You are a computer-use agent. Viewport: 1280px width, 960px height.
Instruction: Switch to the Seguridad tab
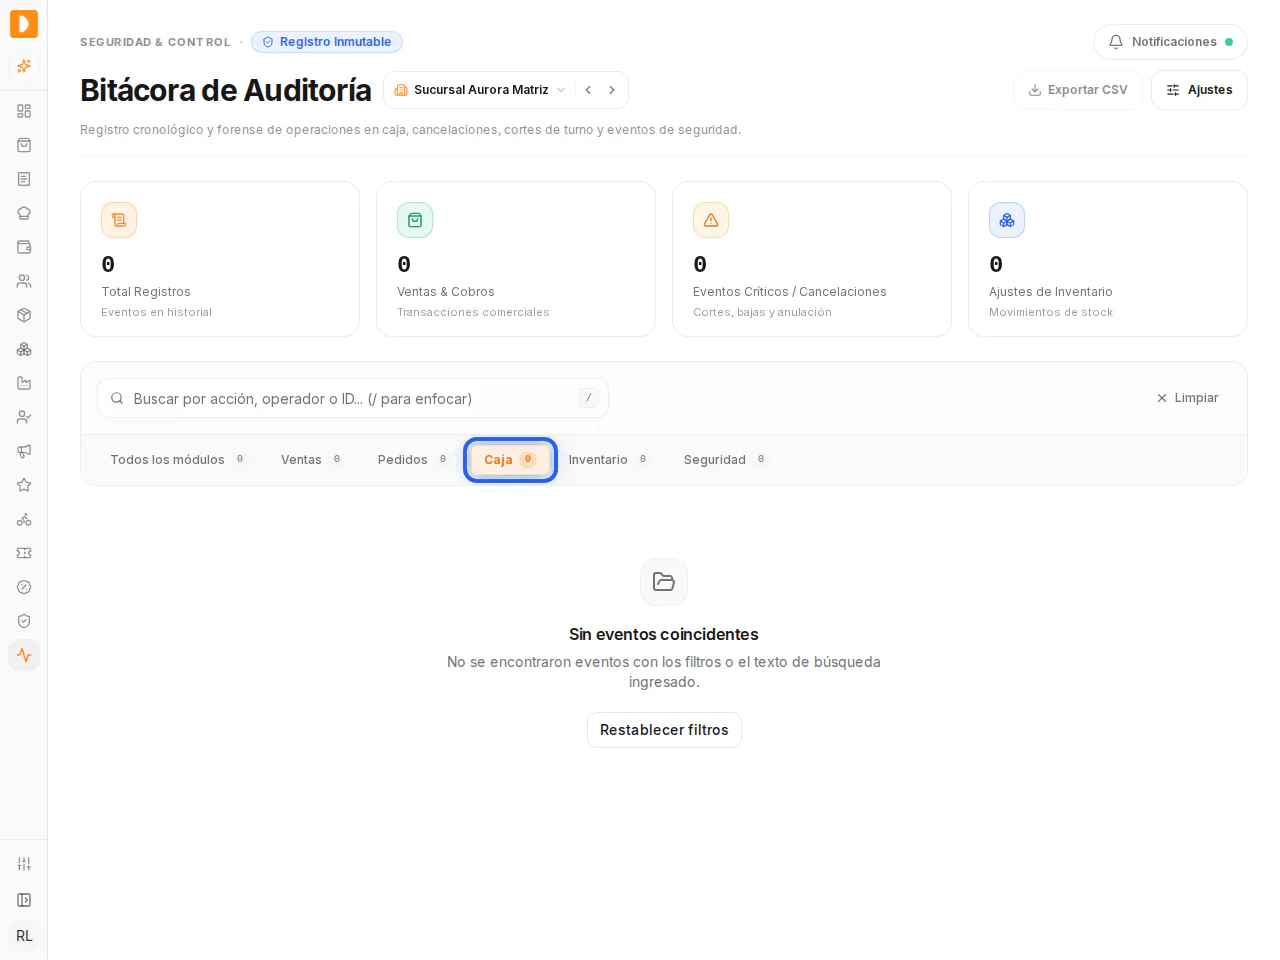click(x=725, y=460)
